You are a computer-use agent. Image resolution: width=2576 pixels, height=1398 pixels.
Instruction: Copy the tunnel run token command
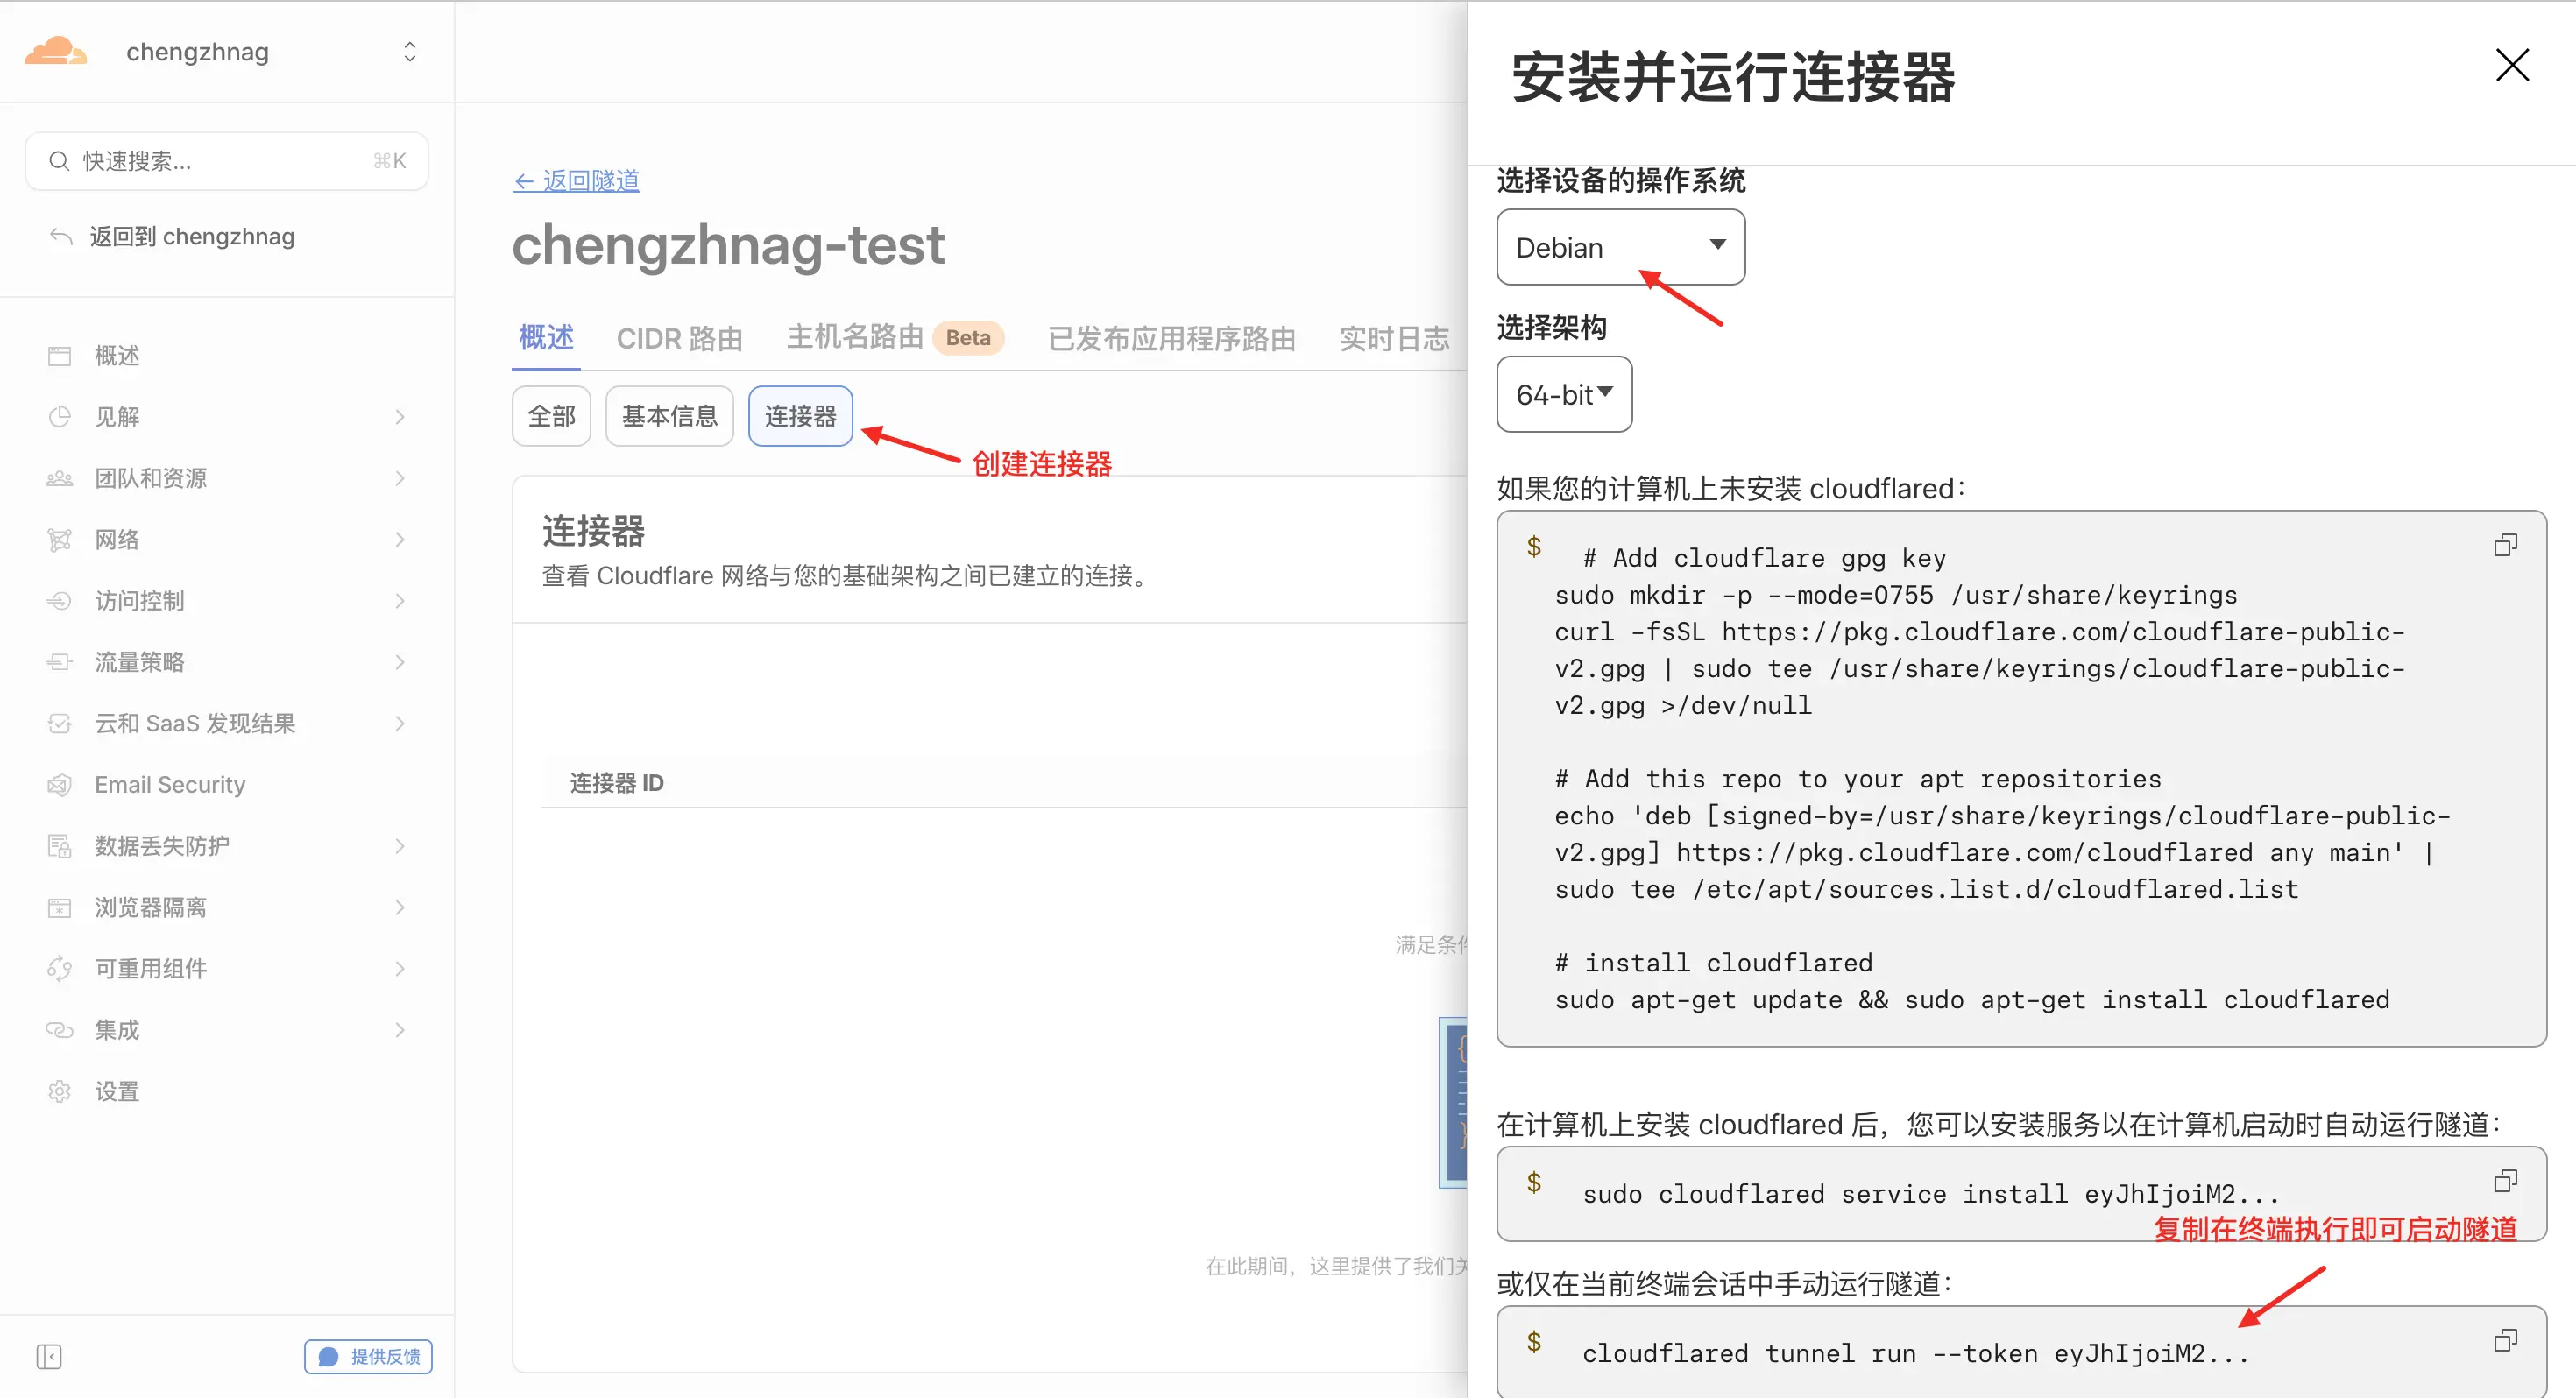tap(2505, 1340)
